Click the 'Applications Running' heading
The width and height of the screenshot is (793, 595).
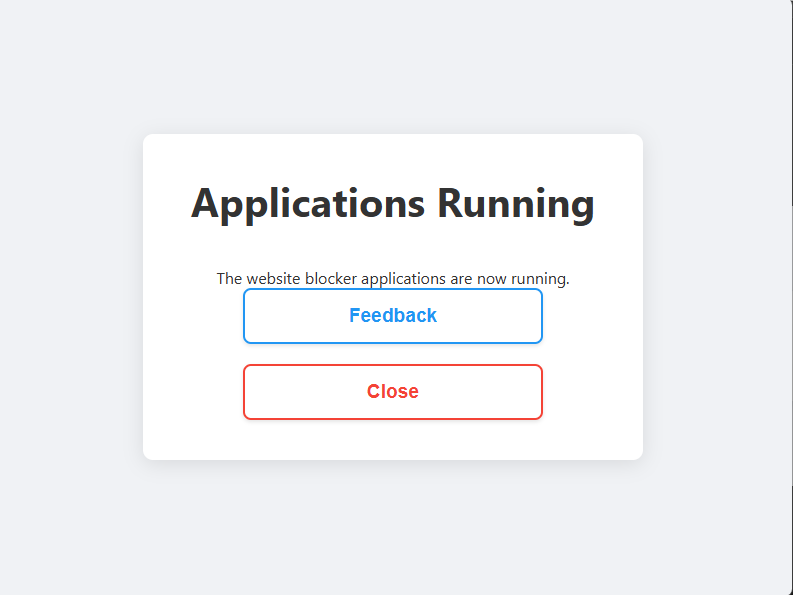pyautogui.click(x=393, y=203)
